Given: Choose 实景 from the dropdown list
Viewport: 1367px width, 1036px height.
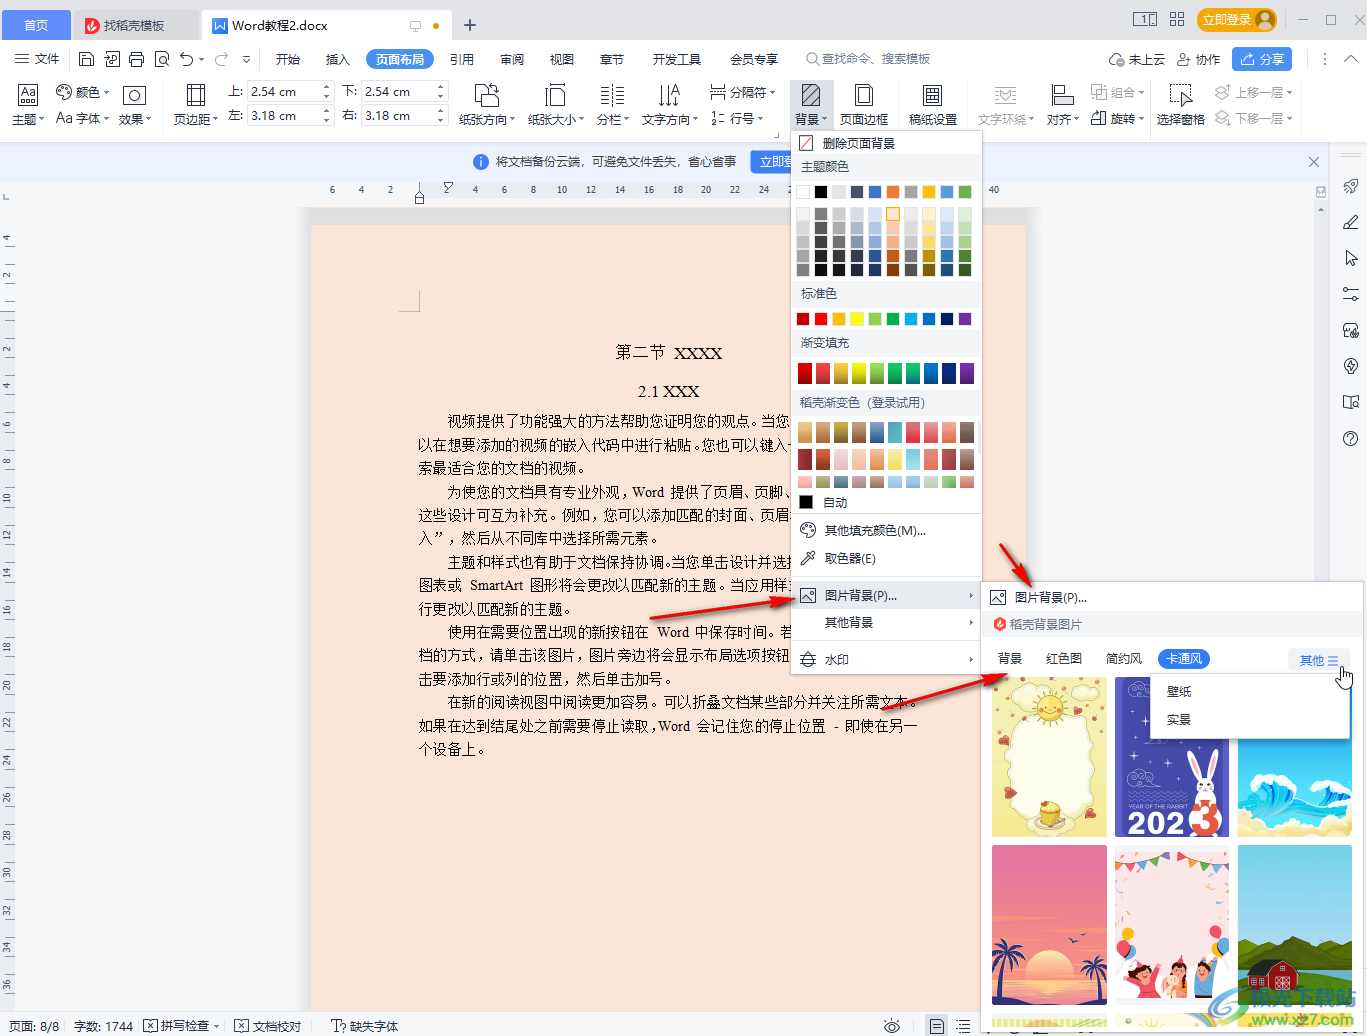Looking at the screenshot, I should pos(1179,719).
